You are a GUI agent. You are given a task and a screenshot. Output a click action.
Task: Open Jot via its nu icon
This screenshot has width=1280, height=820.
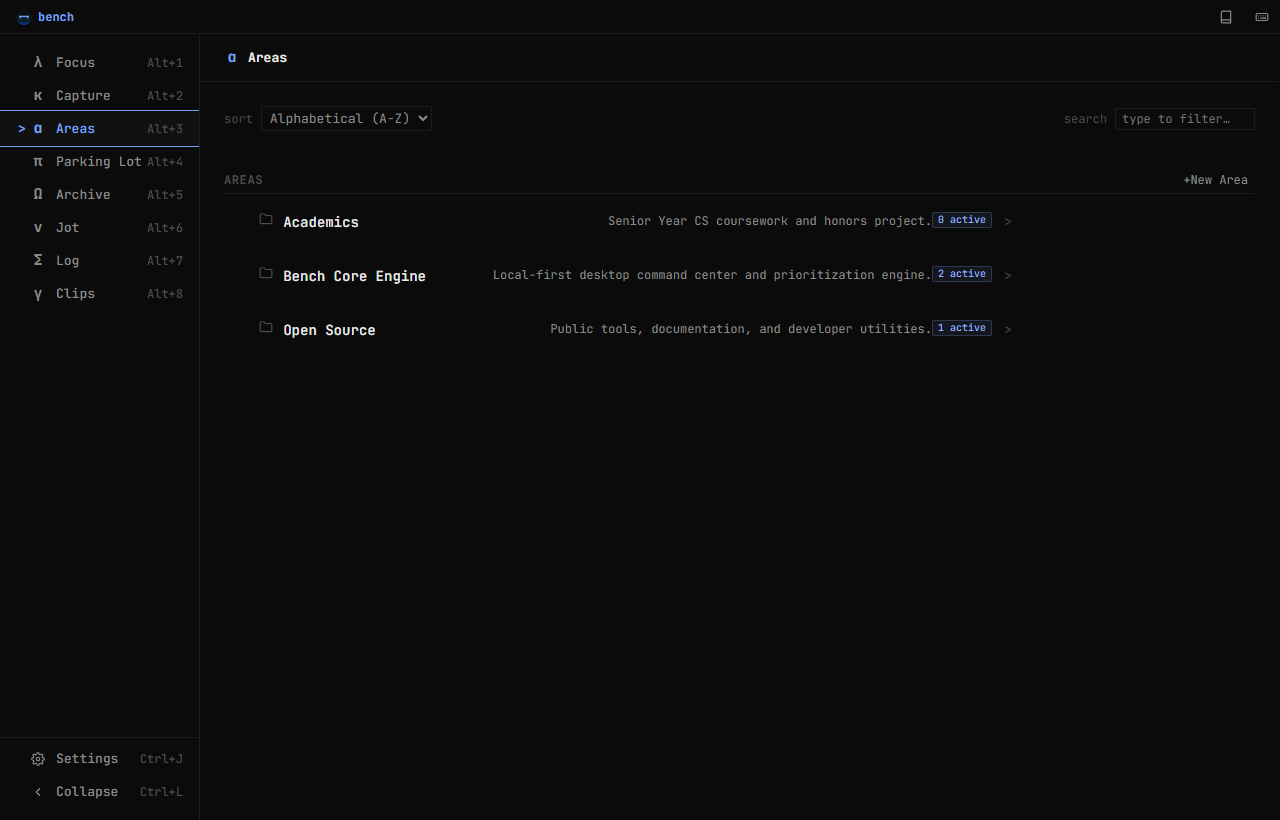(38, 227)
